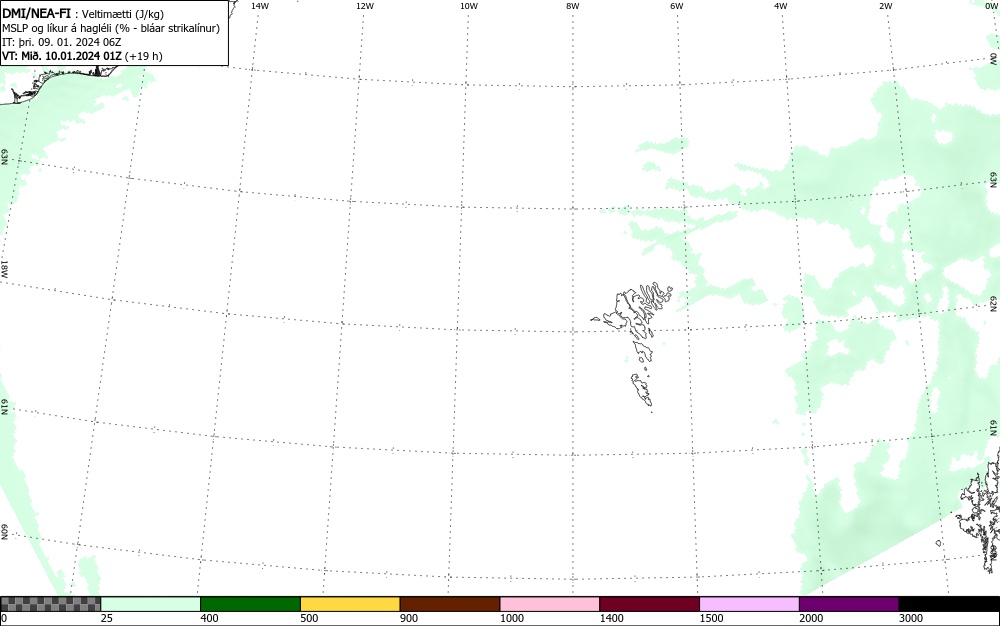Click the legend value '2000'
The image size is (1000, 626).
[811, 618]
